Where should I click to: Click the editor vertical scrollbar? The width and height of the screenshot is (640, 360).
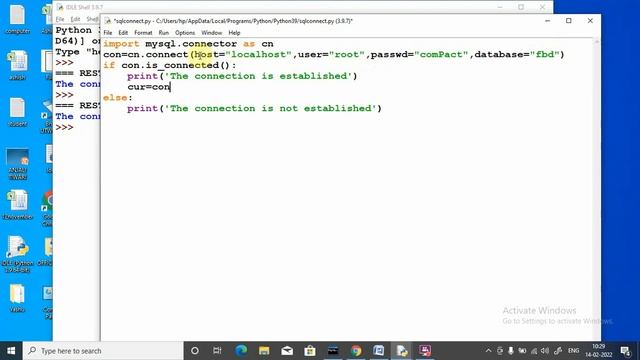point(596,189)
